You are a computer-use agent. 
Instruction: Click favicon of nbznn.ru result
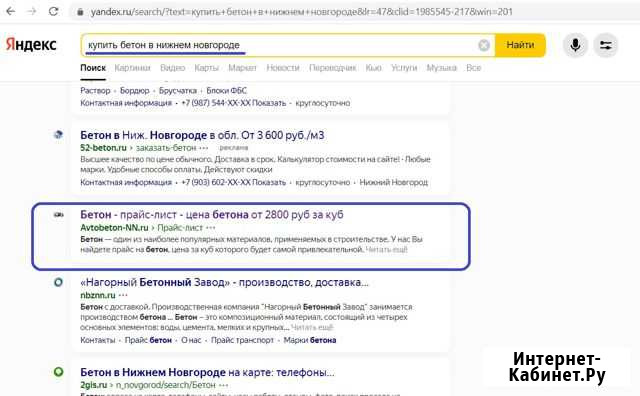58,282
